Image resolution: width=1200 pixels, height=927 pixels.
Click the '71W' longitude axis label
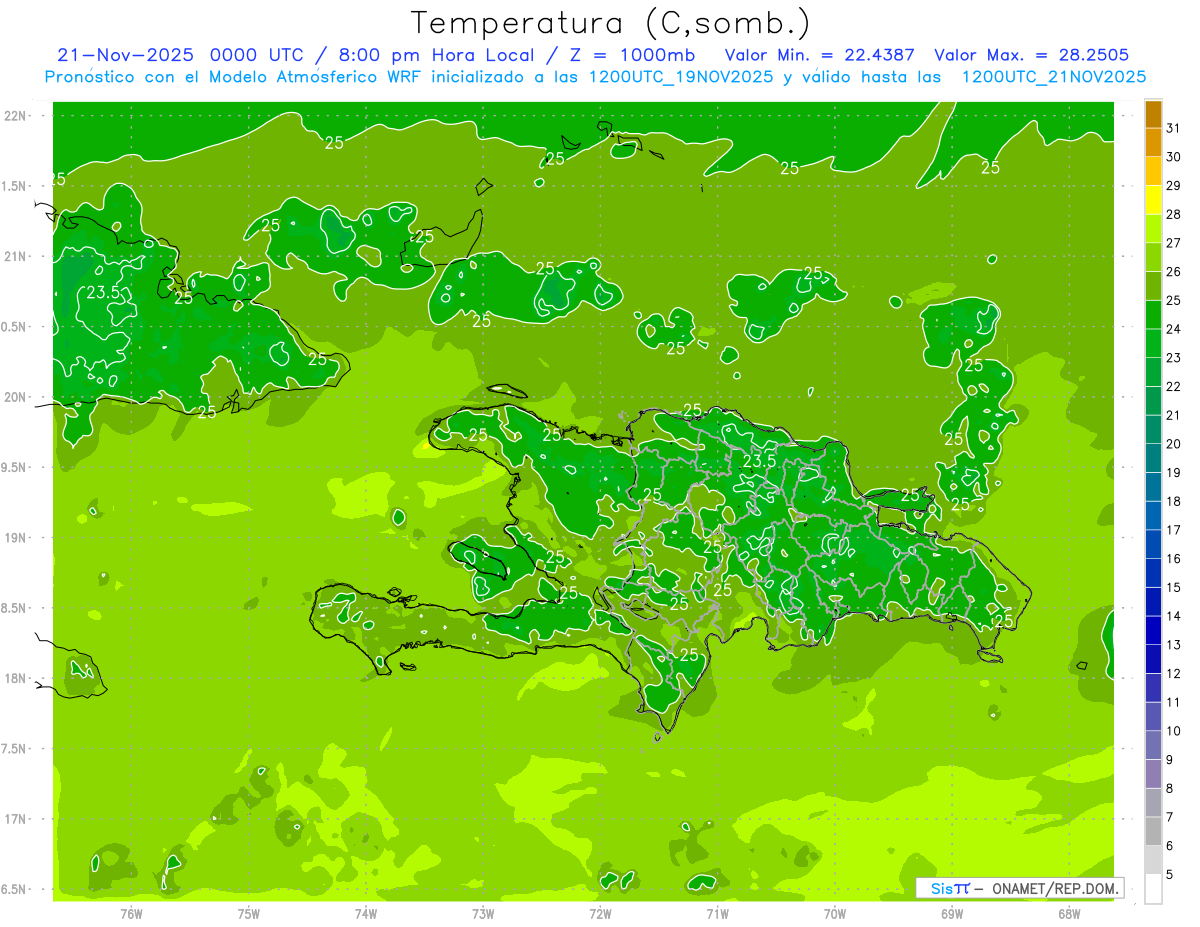[x=717, y=915]
